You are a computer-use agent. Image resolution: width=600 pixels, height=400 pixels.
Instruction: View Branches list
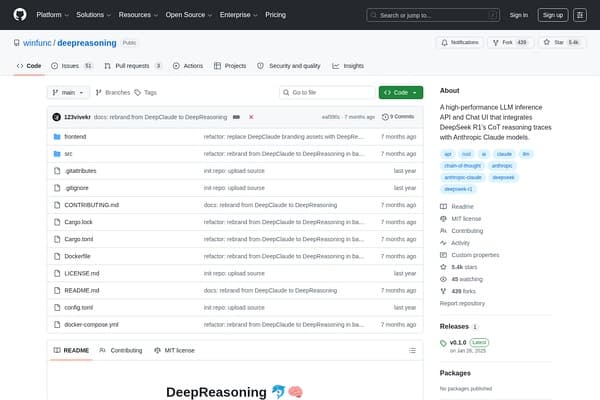click(x=113, y=93)
